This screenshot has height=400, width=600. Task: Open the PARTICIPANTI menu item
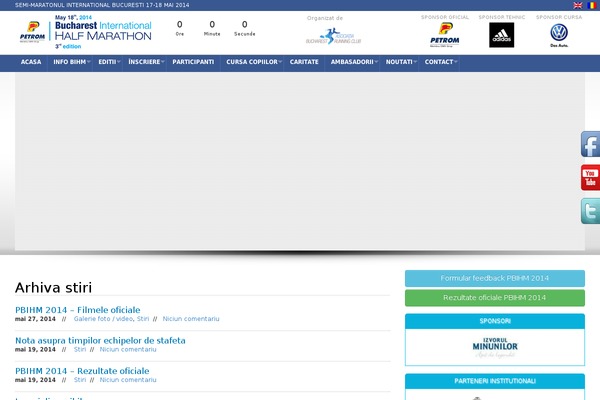193,62
